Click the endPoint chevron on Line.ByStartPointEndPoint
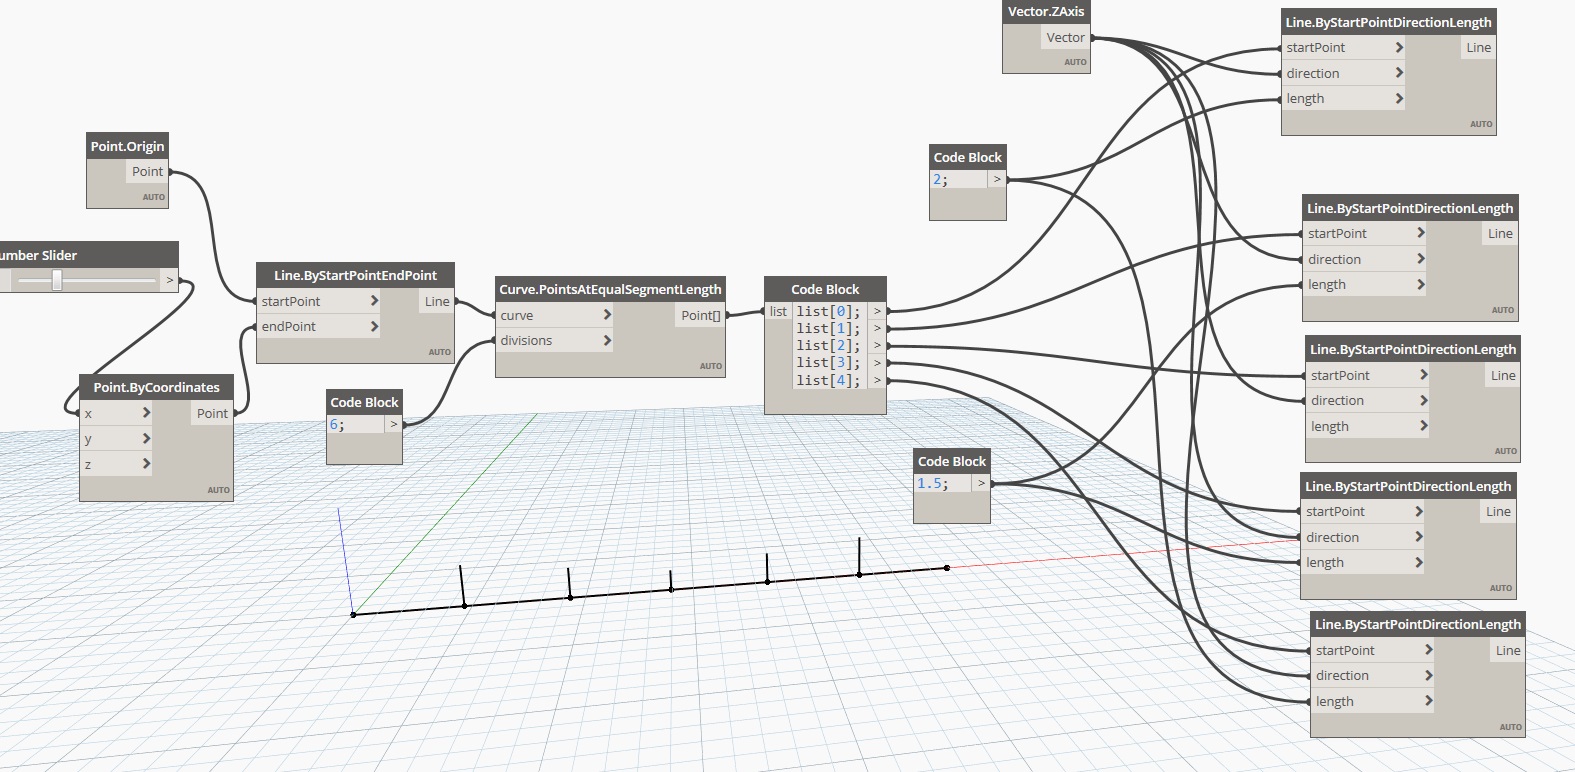 pos(374,327)
